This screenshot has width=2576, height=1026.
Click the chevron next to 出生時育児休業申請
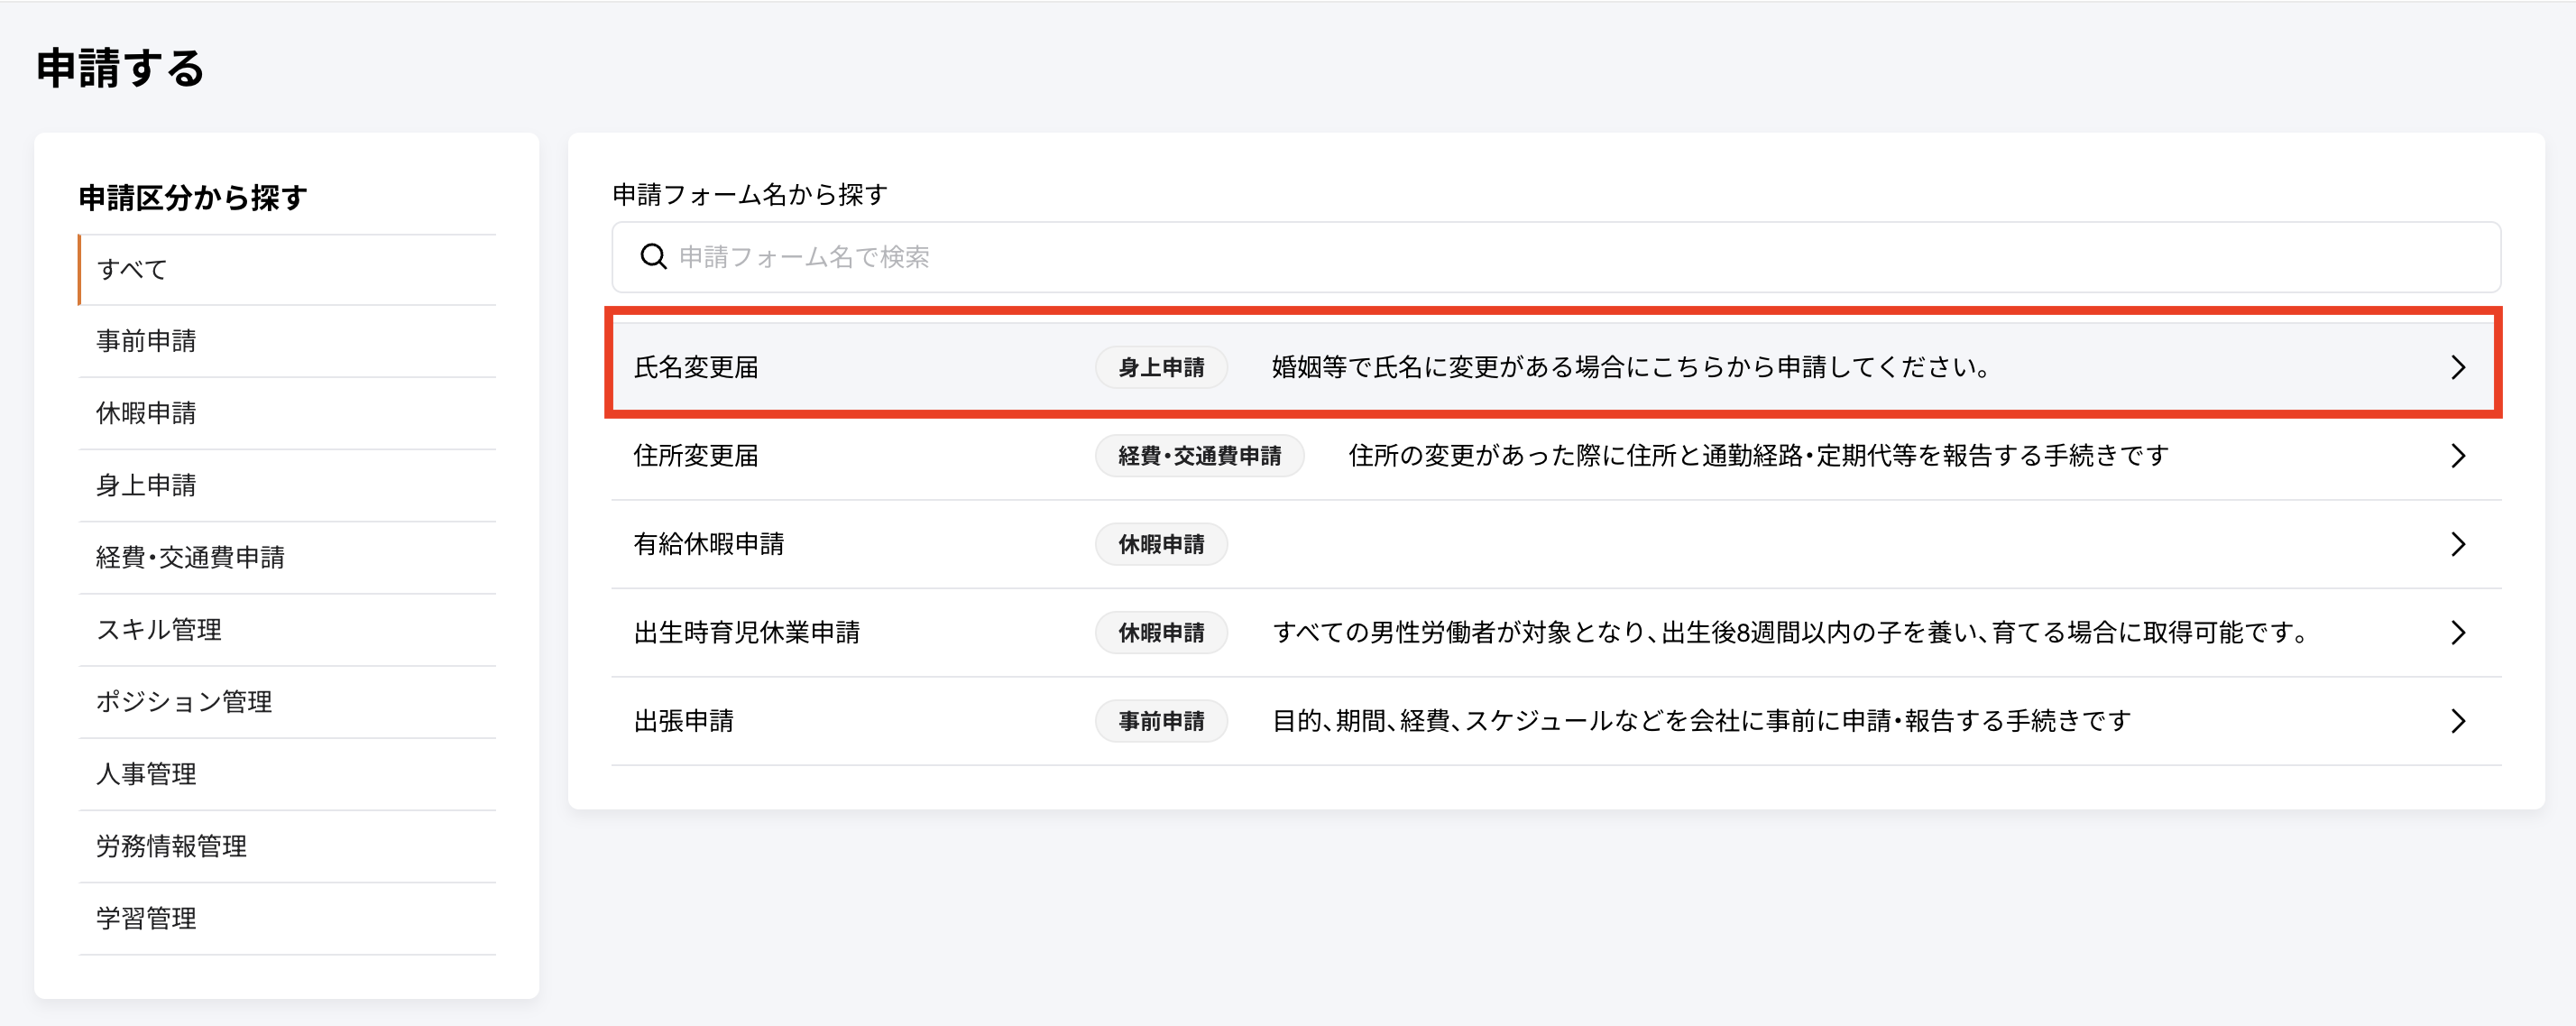[2460, 632]
